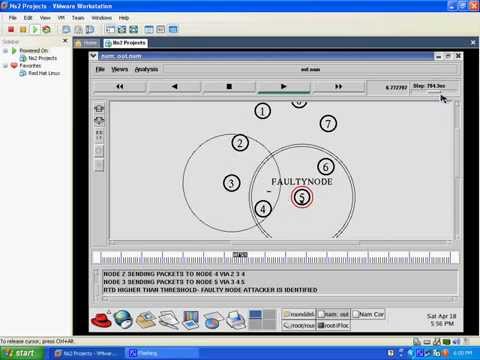Click the Manage Snapshots toolbar icon
480x360 pixels.
click(x=90, y=29)
